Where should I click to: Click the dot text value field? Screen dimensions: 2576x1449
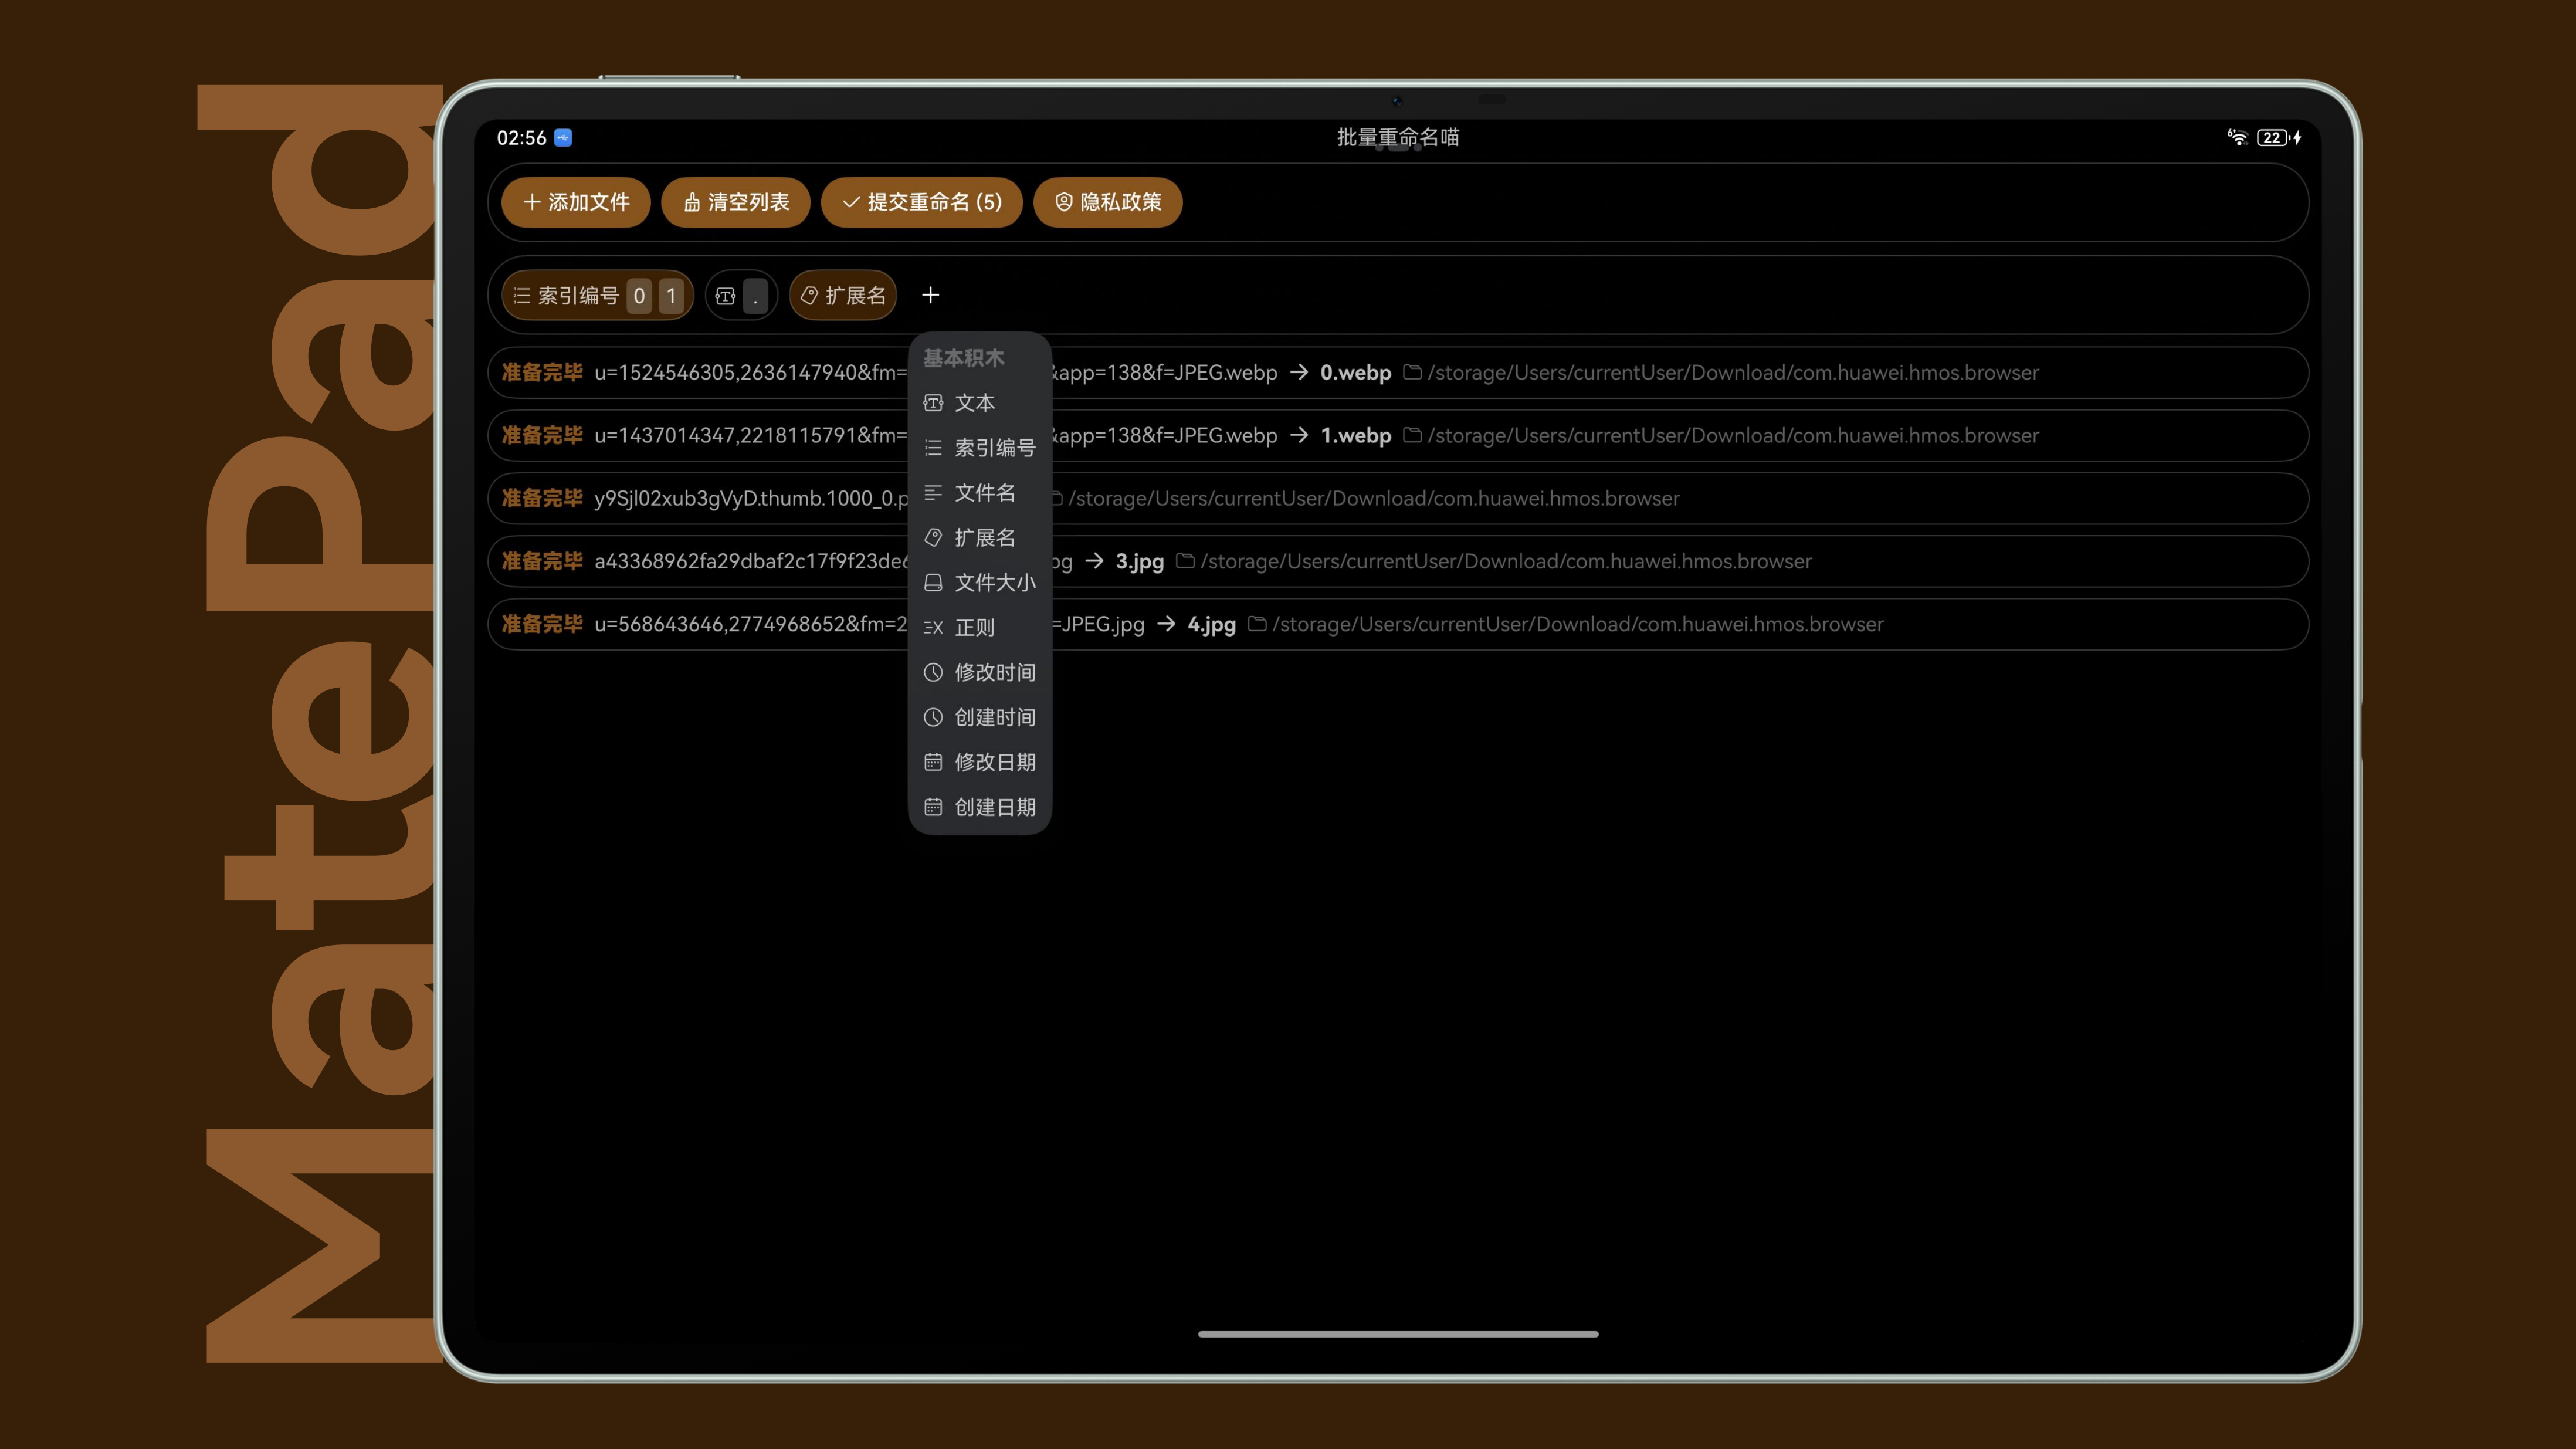(756, 296)
